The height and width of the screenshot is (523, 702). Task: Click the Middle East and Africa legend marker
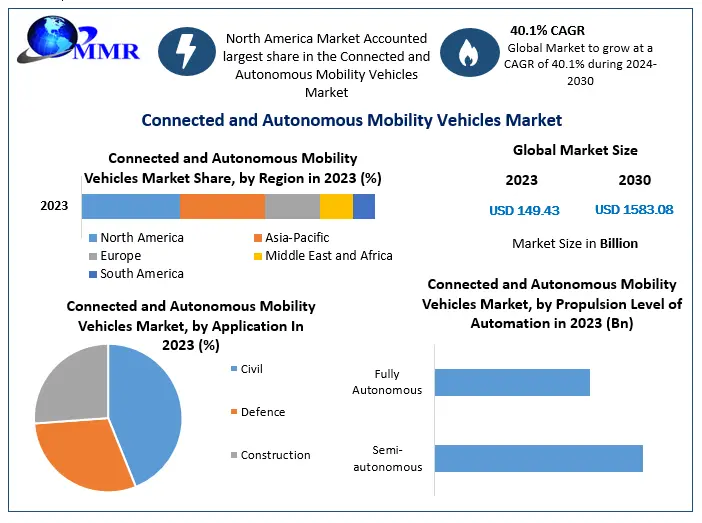(257, 256)
